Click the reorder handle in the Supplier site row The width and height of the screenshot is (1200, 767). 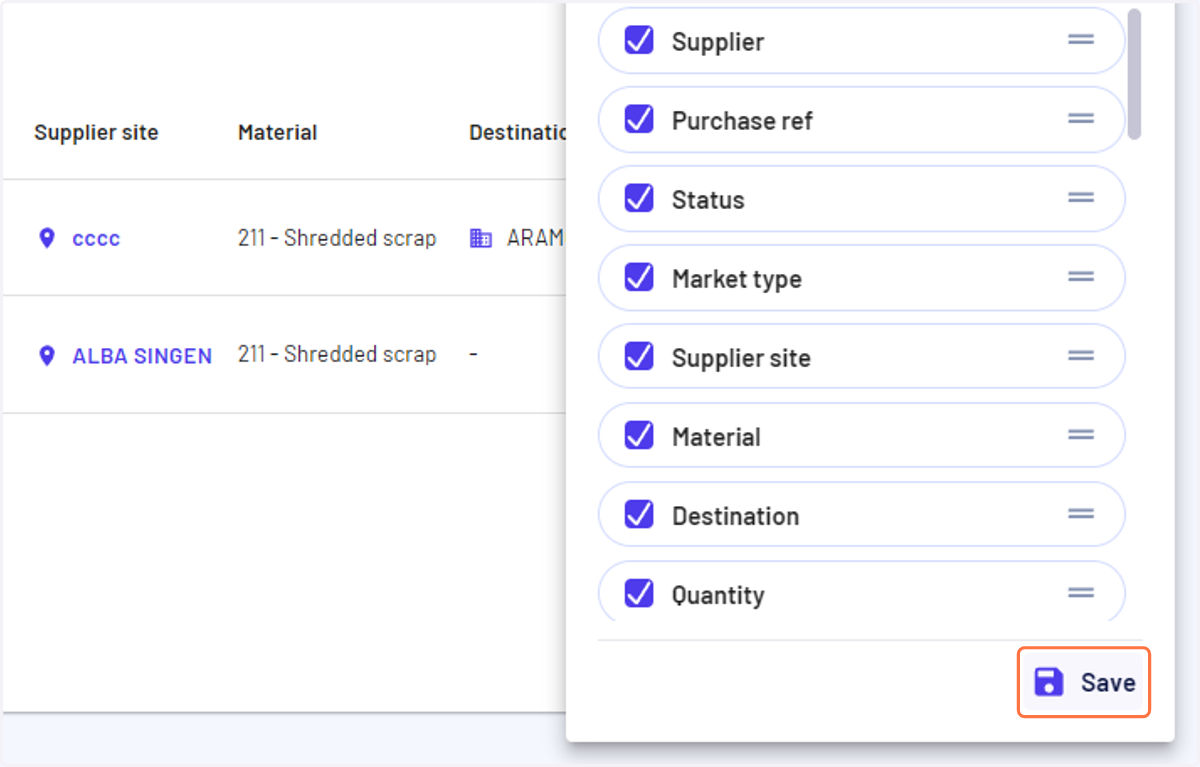tap(1081, 355)
